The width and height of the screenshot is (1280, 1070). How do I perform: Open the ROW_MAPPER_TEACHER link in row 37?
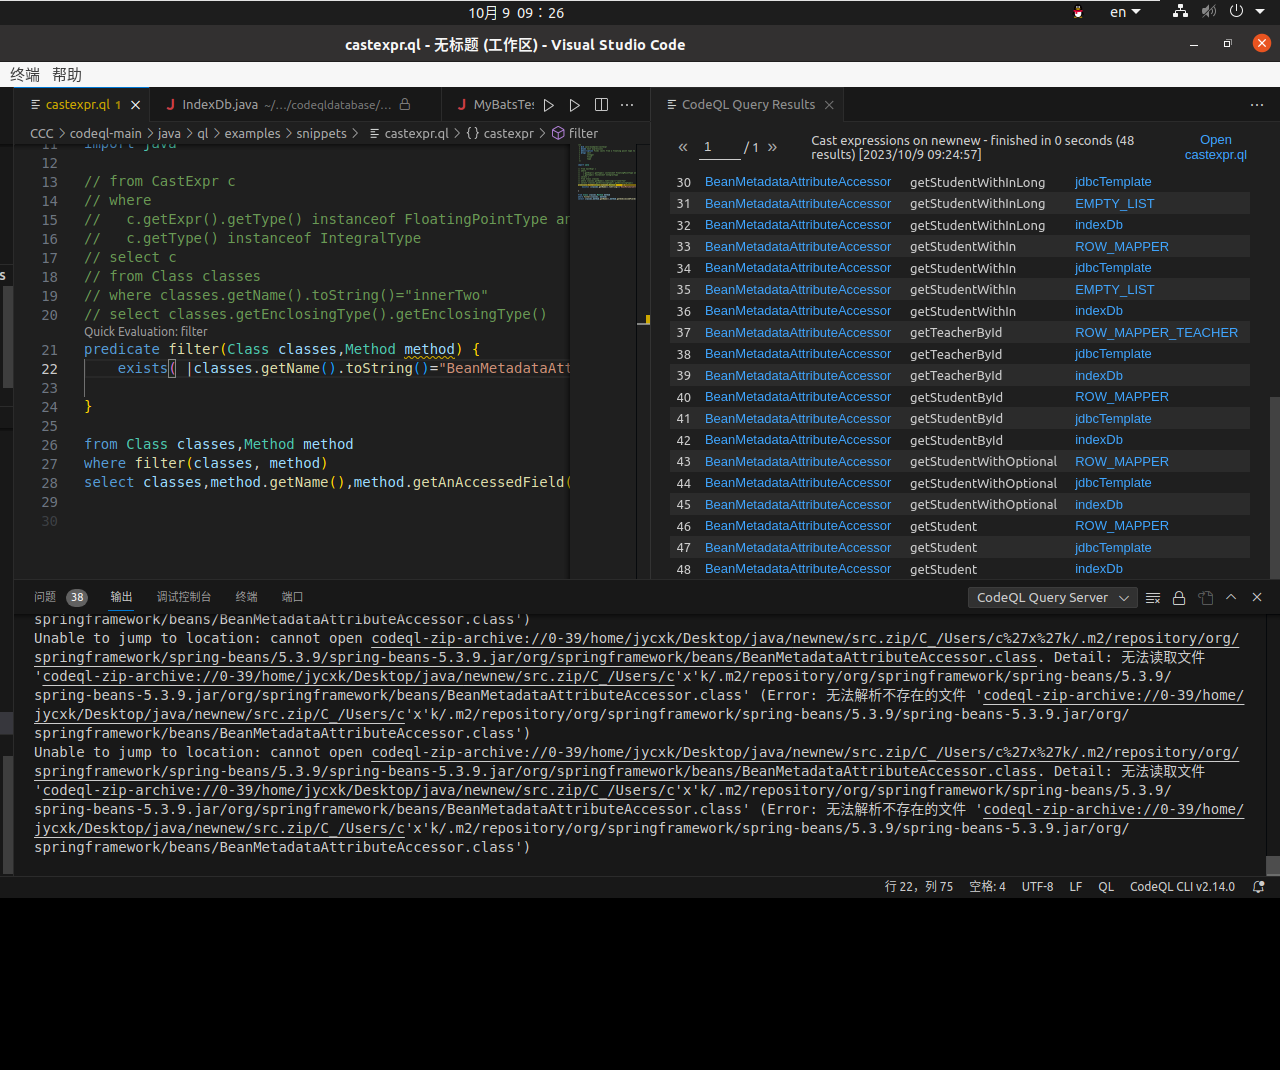coord(1156,333)
